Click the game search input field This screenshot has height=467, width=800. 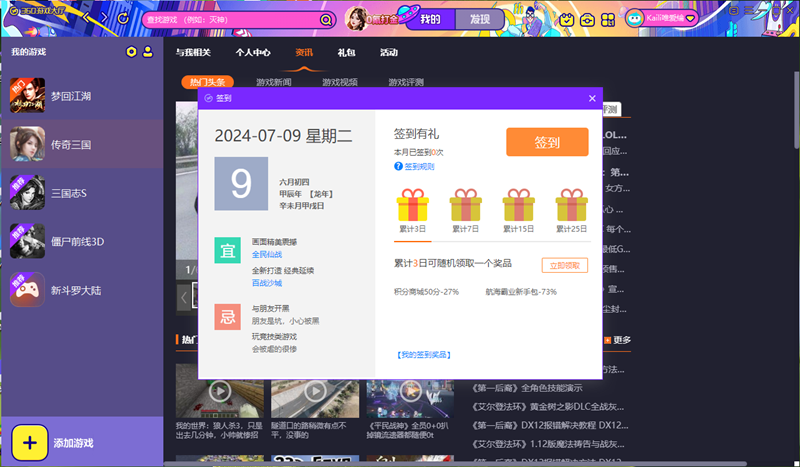230,19
